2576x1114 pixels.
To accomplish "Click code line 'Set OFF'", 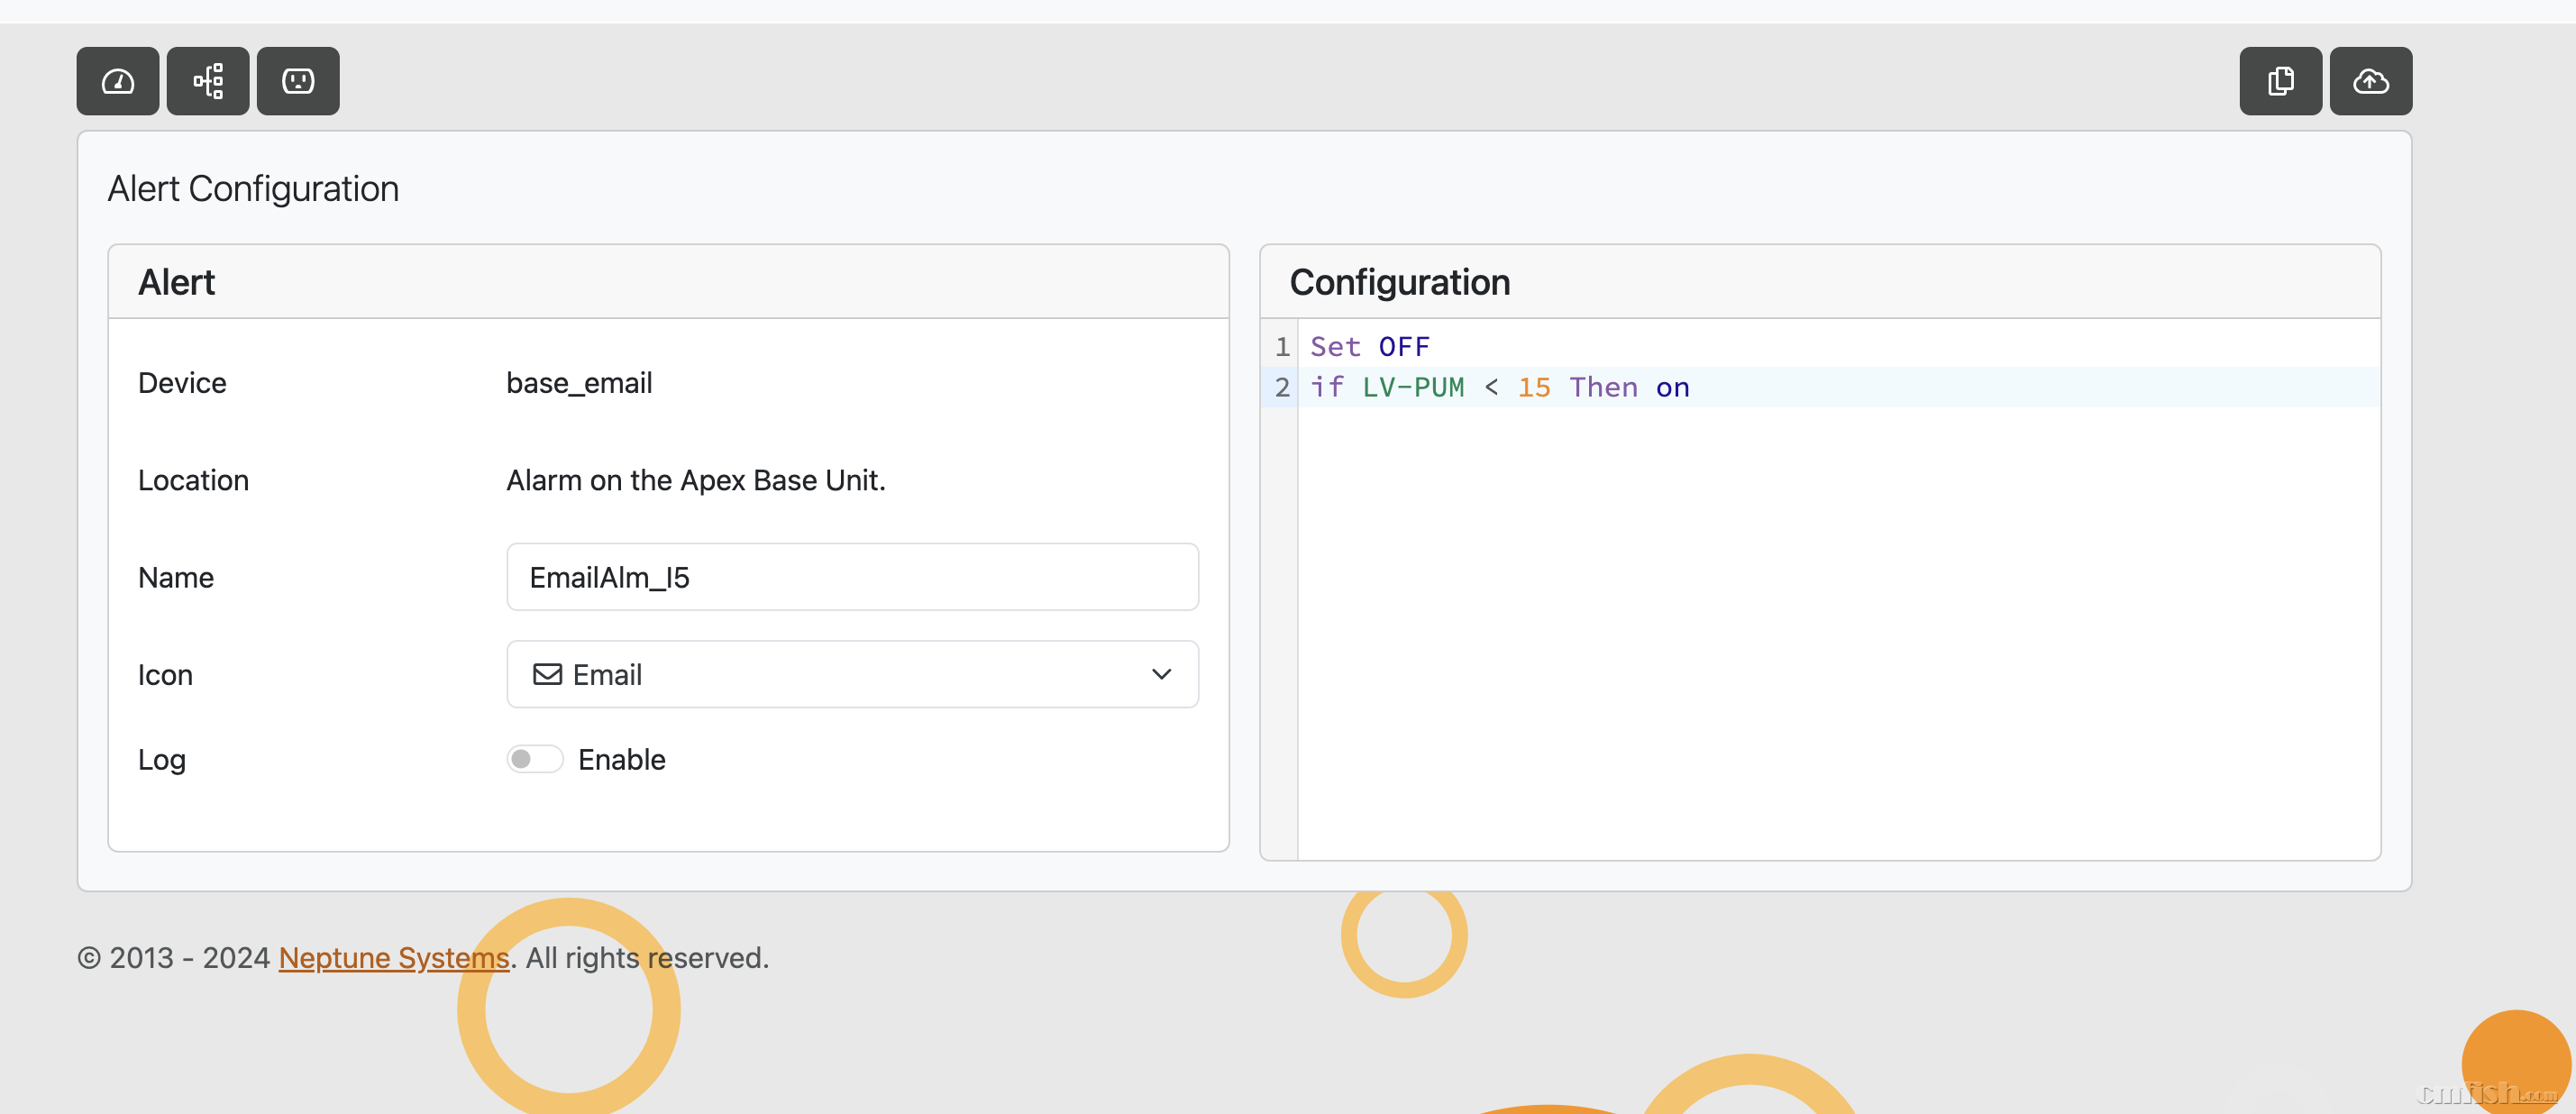I will point(1369,347).
